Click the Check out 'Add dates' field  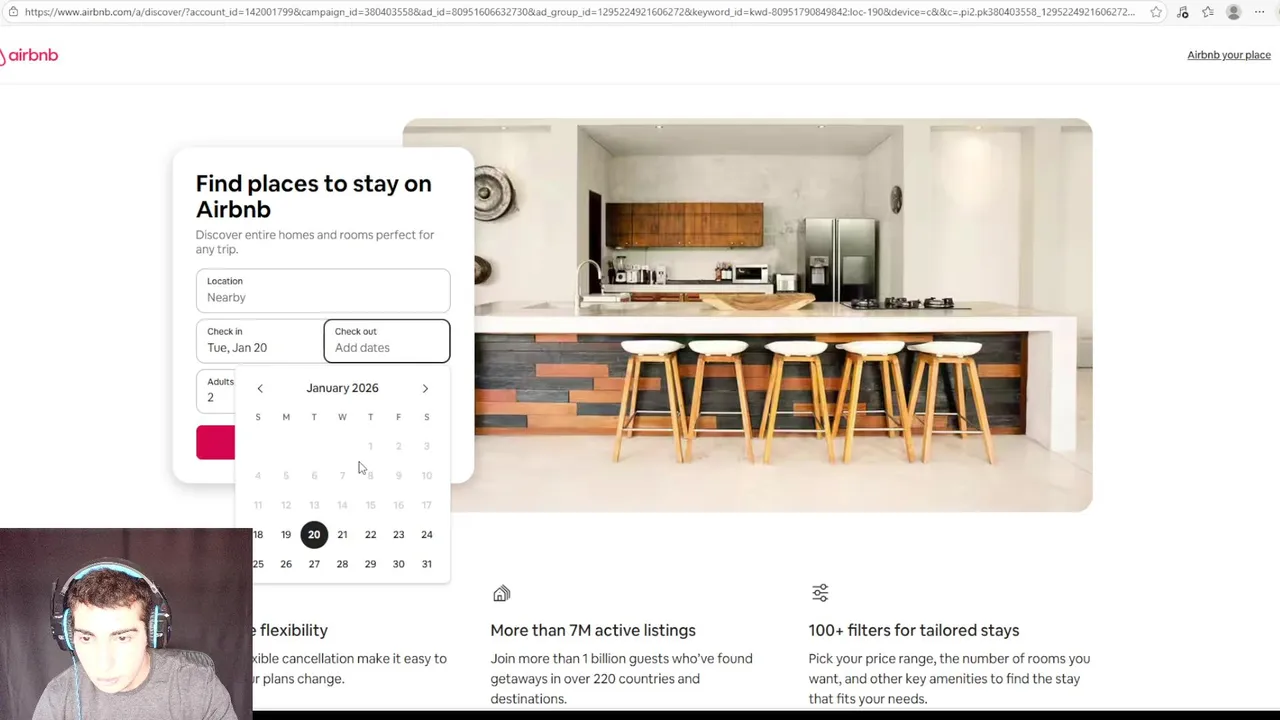click(387, 340)
